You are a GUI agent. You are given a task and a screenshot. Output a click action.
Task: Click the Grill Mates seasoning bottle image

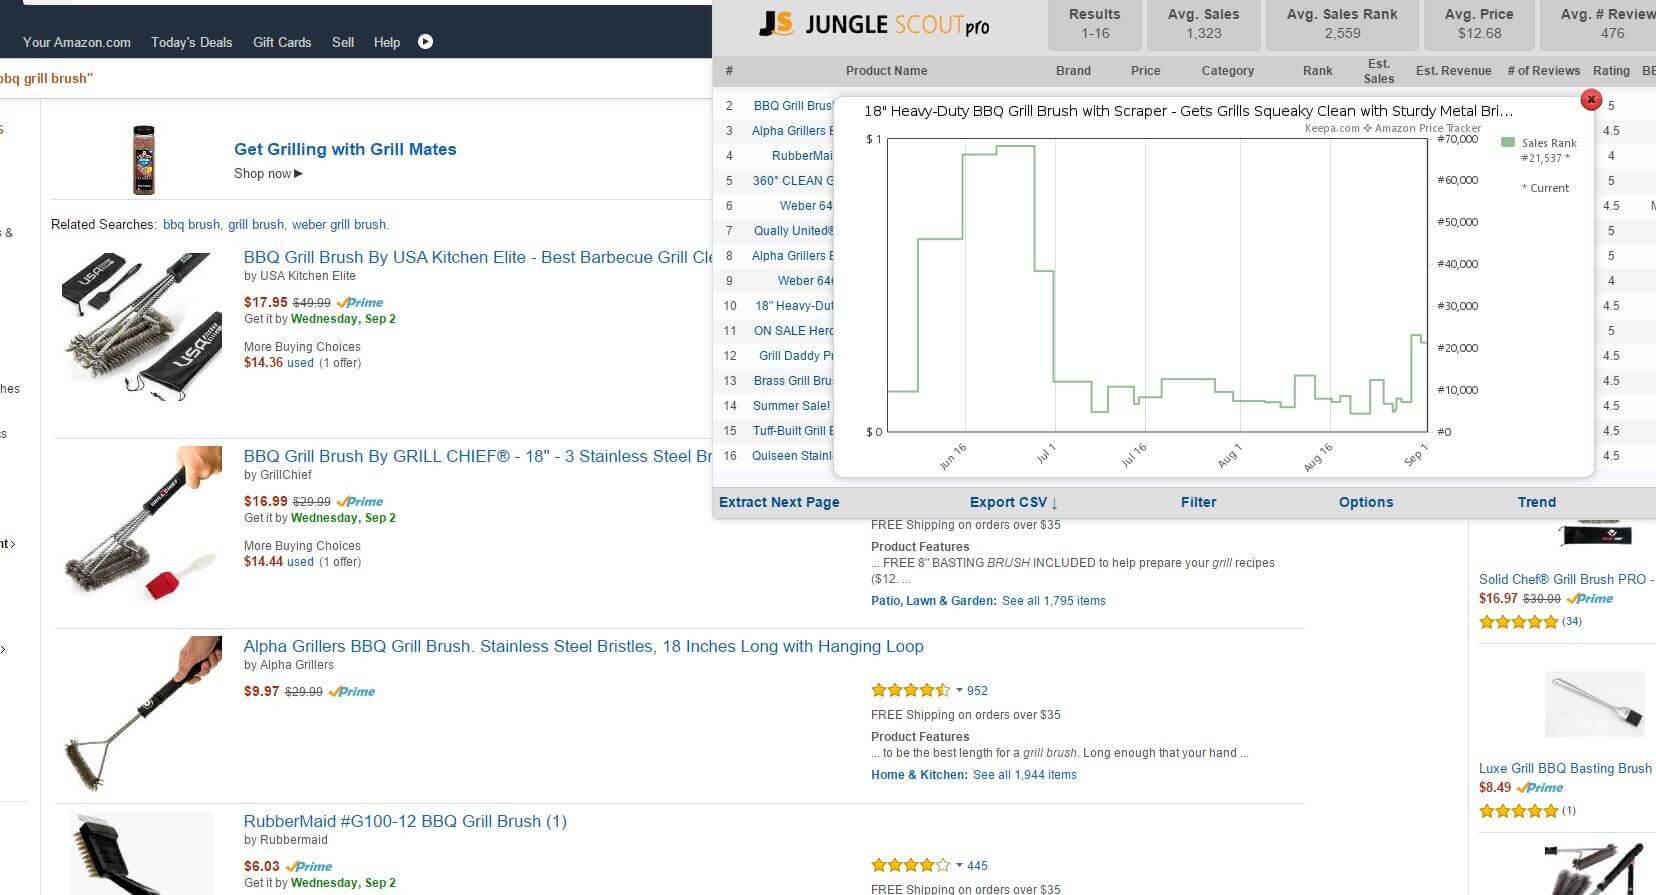pos(144,159)
